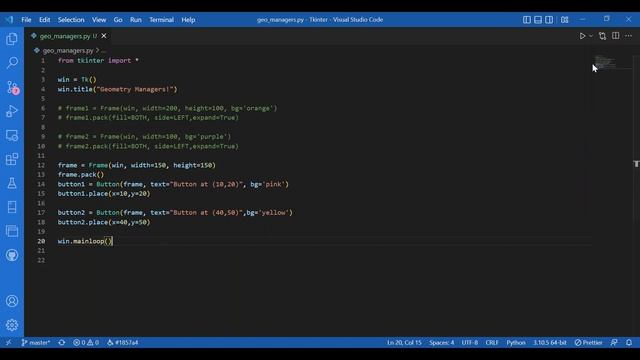Open the remote window indicator in status bar

pyautogui.click(x=9, y=342)
